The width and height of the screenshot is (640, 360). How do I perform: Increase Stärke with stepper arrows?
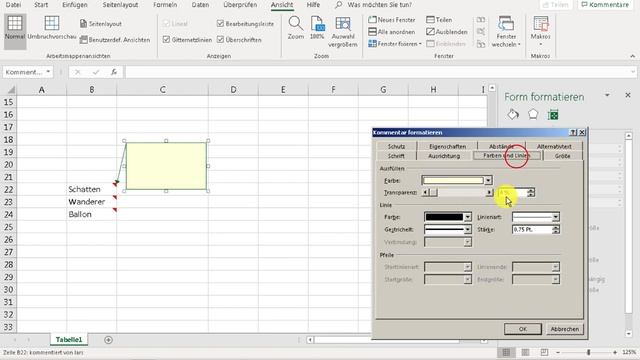click(x=556, y=227)
